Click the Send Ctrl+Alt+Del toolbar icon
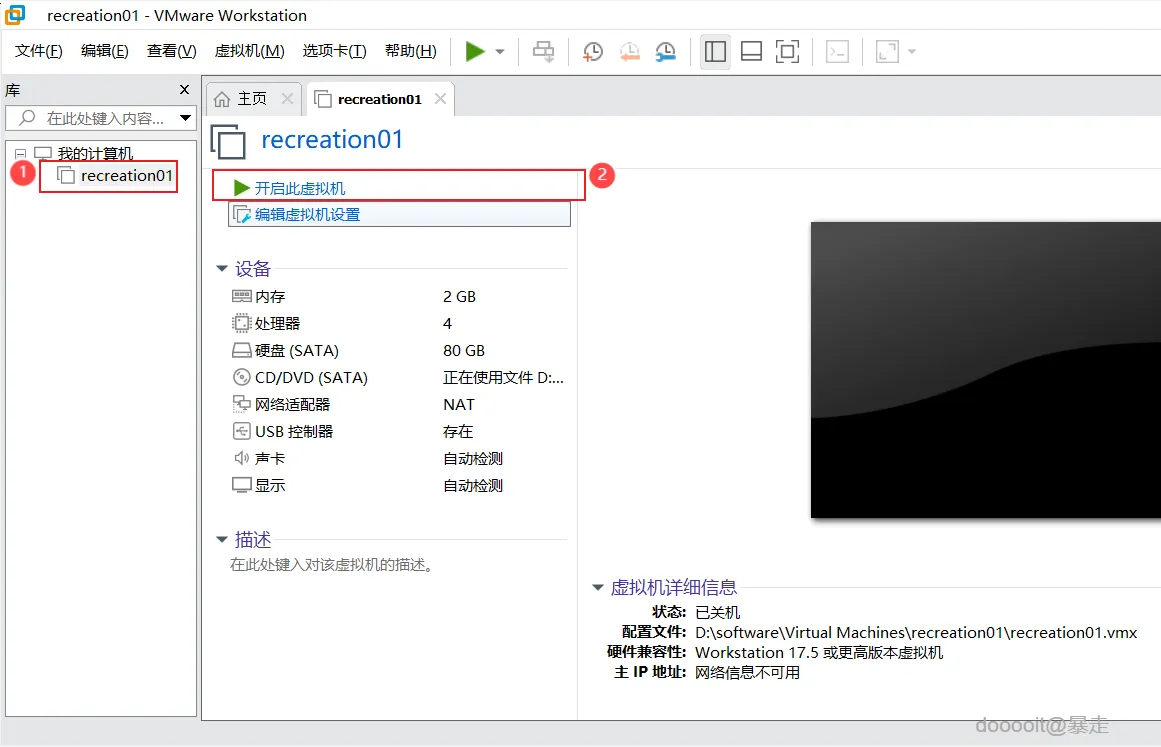The height and width of the screenshot is (747, 1161). (x=544, y=52)
